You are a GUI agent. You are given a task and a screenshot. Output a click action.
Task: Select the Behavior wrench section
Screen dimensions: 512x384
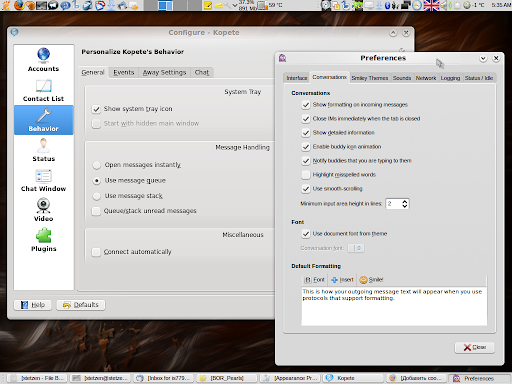coord(43,120)
